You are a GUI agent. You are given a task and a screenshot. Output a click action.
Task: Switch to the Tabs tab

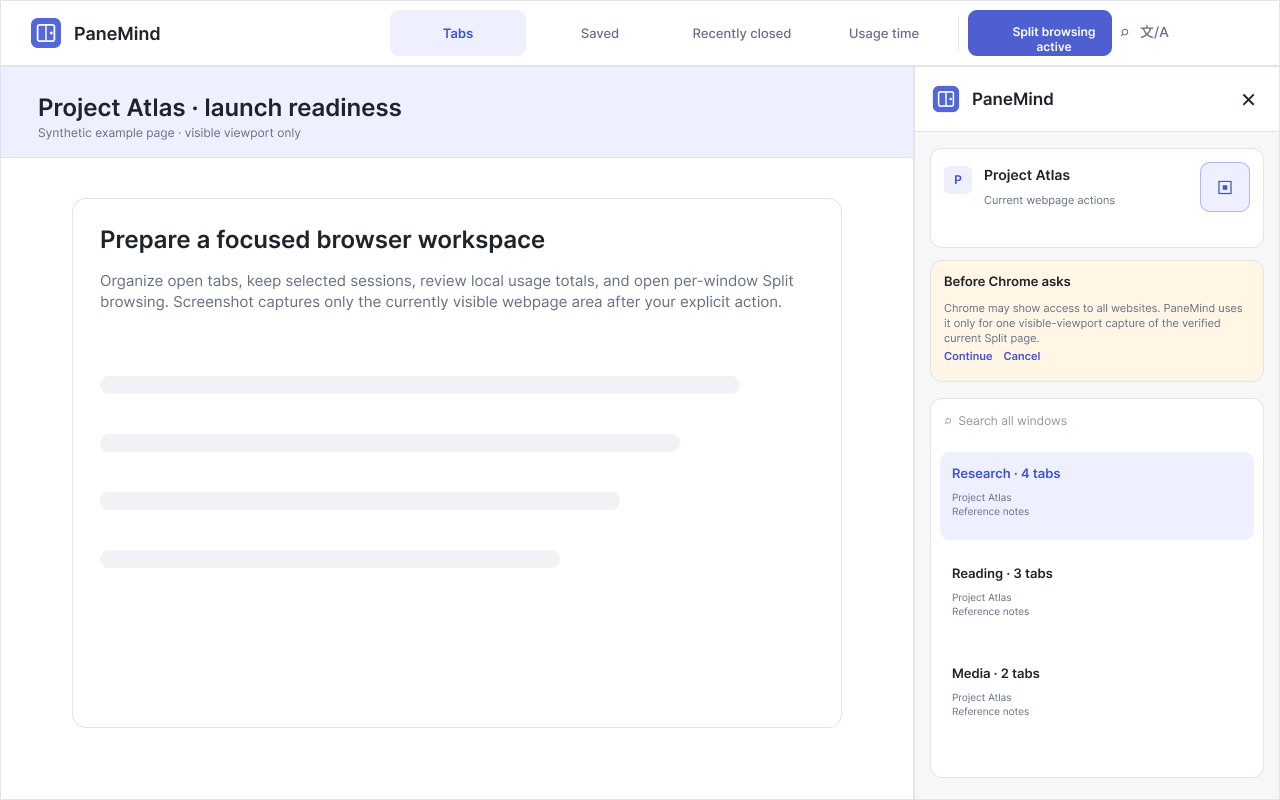tap(458, 33)
